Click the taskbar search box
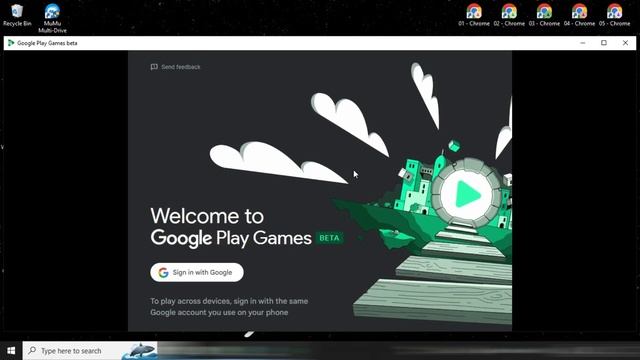 pyautogui.click(x=90, y=351)
